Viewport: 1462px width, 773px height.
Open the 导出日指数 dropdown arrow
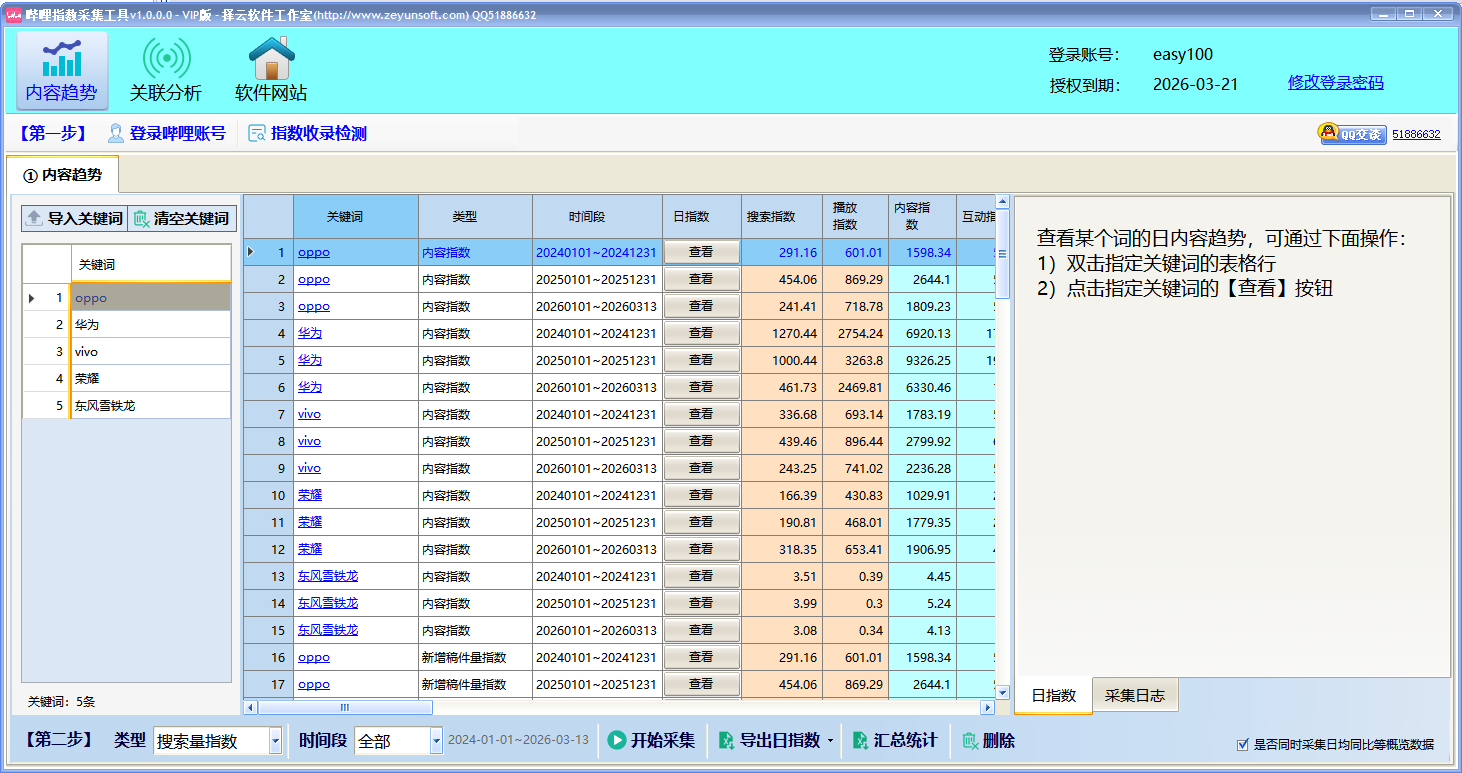(x=830, y=741)
